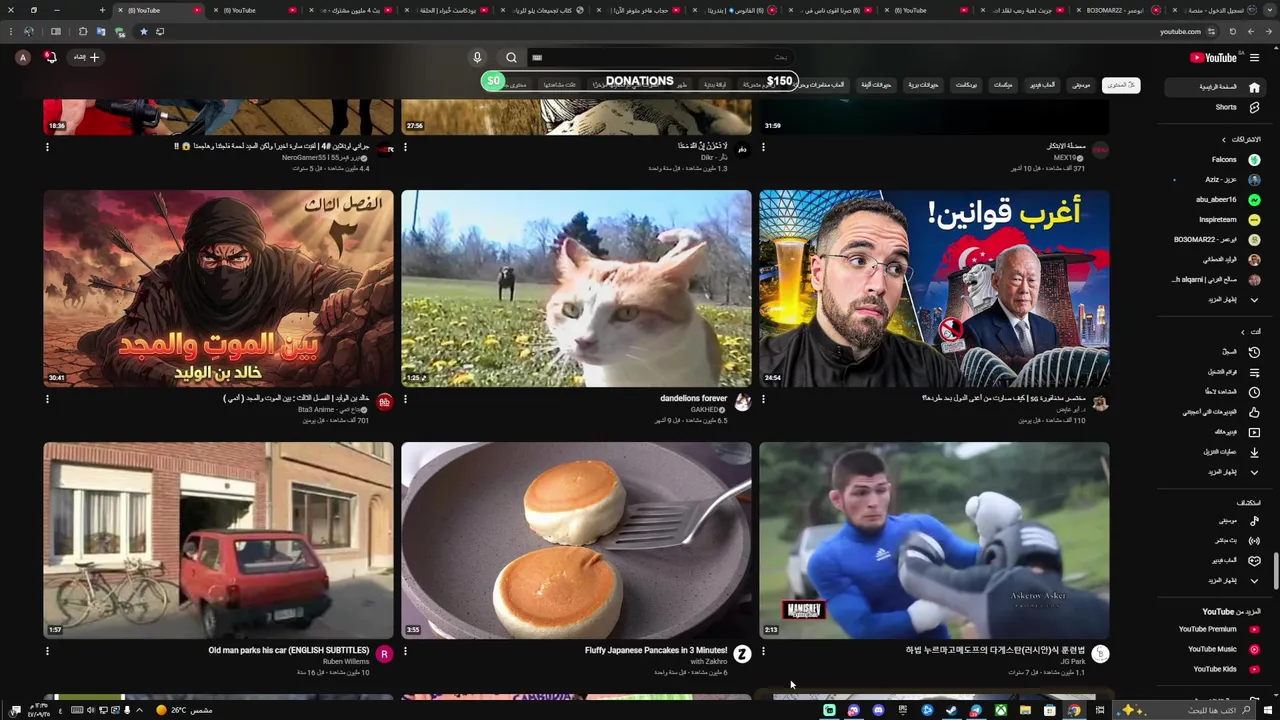The width and height of the screenshot is (1280, 720).
Task: Open the Live broadcast explore icon
Action: (1254, 540)
